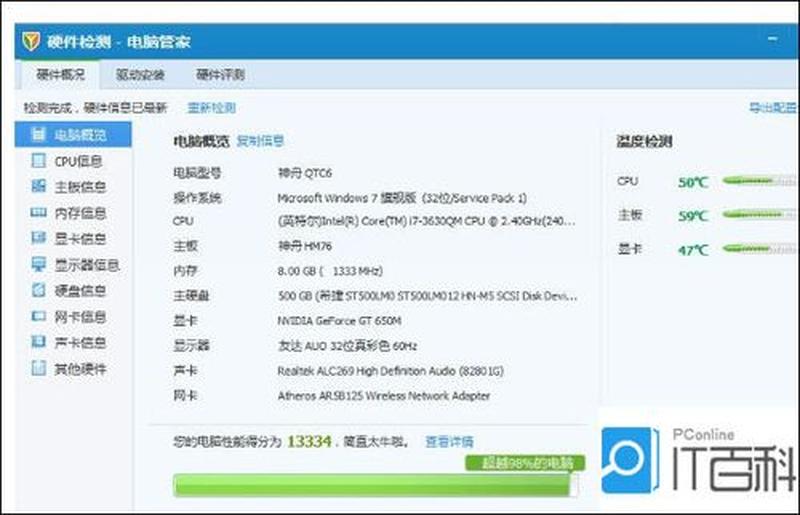Screen dimensions: 800x515
Task: Click the green performance score bar
Action: [x=375, y=485]
